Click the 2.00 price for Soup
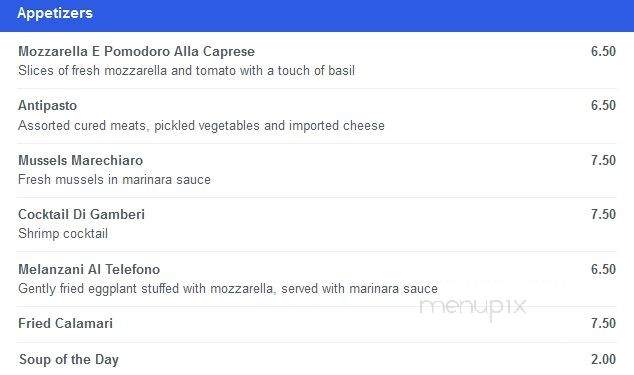Viewport: 634px width, 375px height. (x=603, y=359)
